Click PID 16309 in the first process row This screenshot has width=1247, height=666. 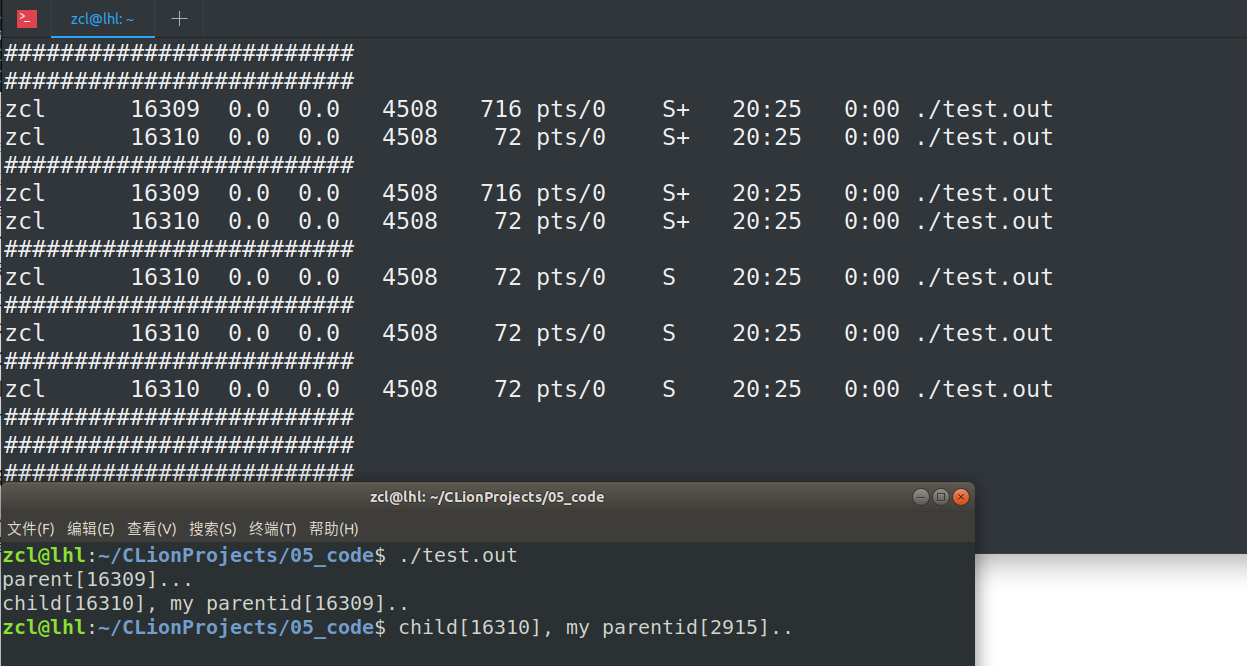[165, 109]
